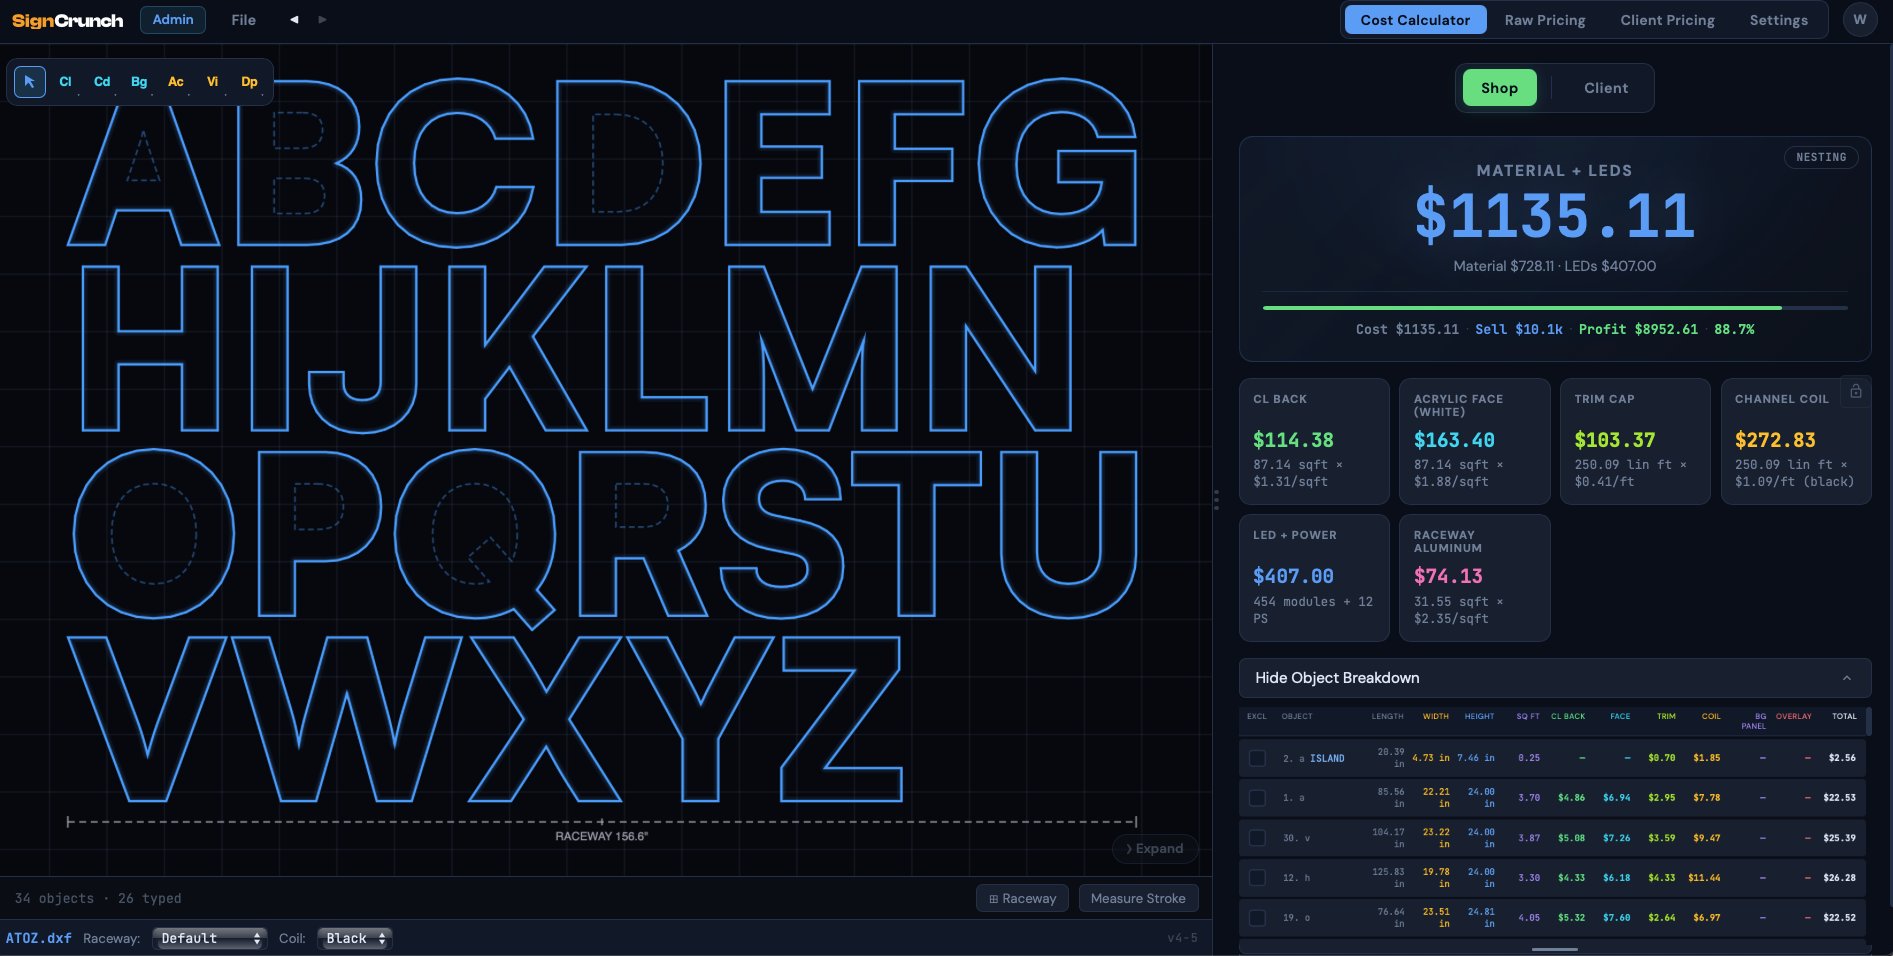Click the W user avatar
This screenshot has width=1893, height=956.
coord(1859,19)
